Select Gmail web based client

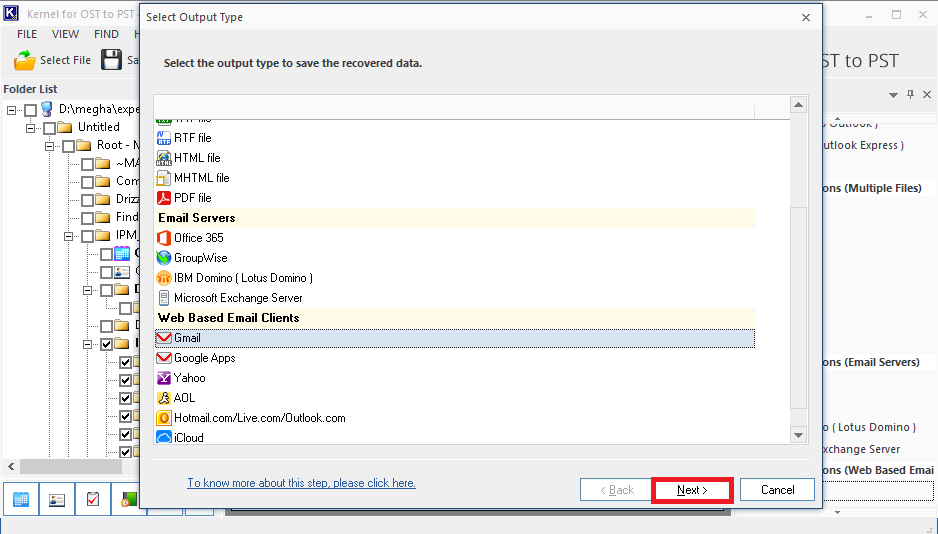click(x=455, y=338)
